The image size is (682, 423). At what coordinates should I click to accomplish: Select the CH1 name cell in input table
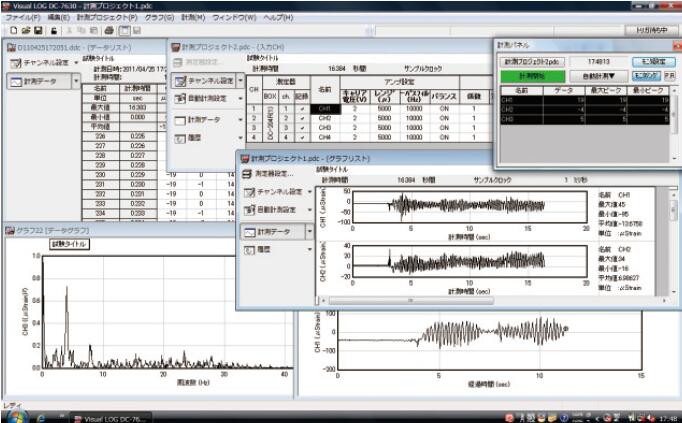pyautogui.click(x=323, y=108)
